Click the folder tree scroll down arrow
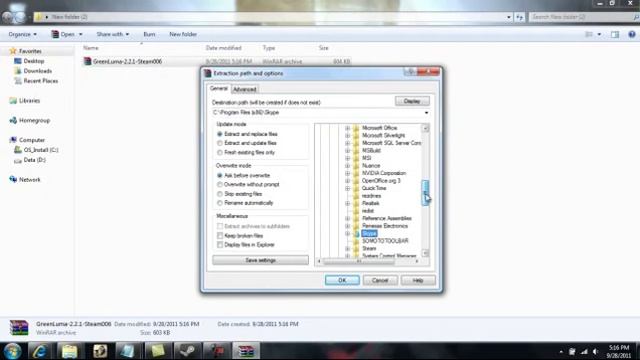 tap(425, 253)
